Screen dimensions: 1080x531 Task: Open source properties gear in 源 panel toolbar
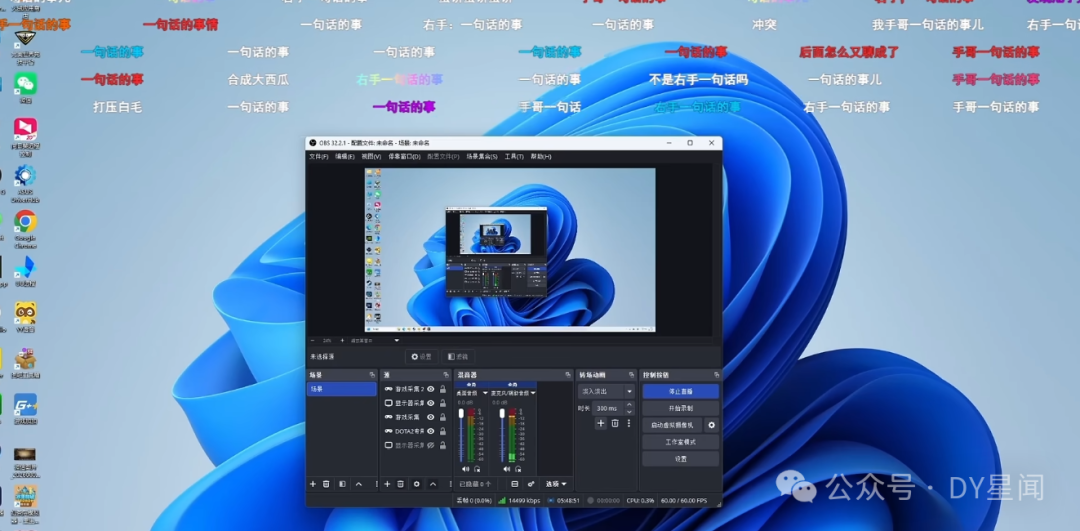(x=416, y=484)
